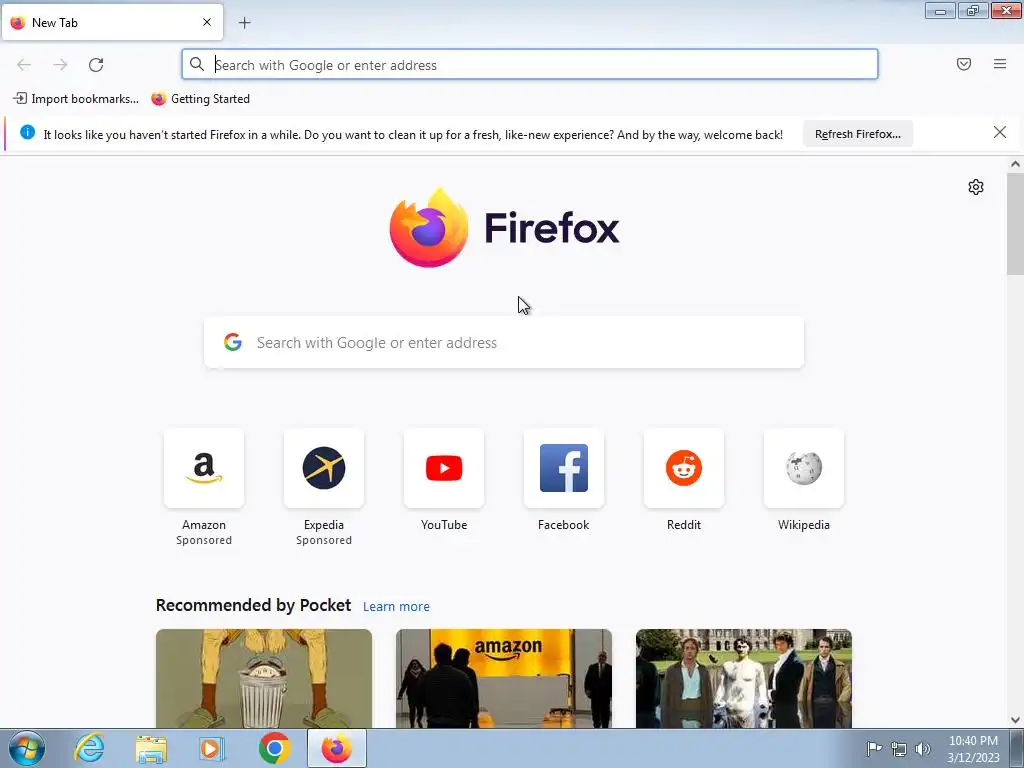
Task: Open the Firefox application menu
Action: coord(999,64)
